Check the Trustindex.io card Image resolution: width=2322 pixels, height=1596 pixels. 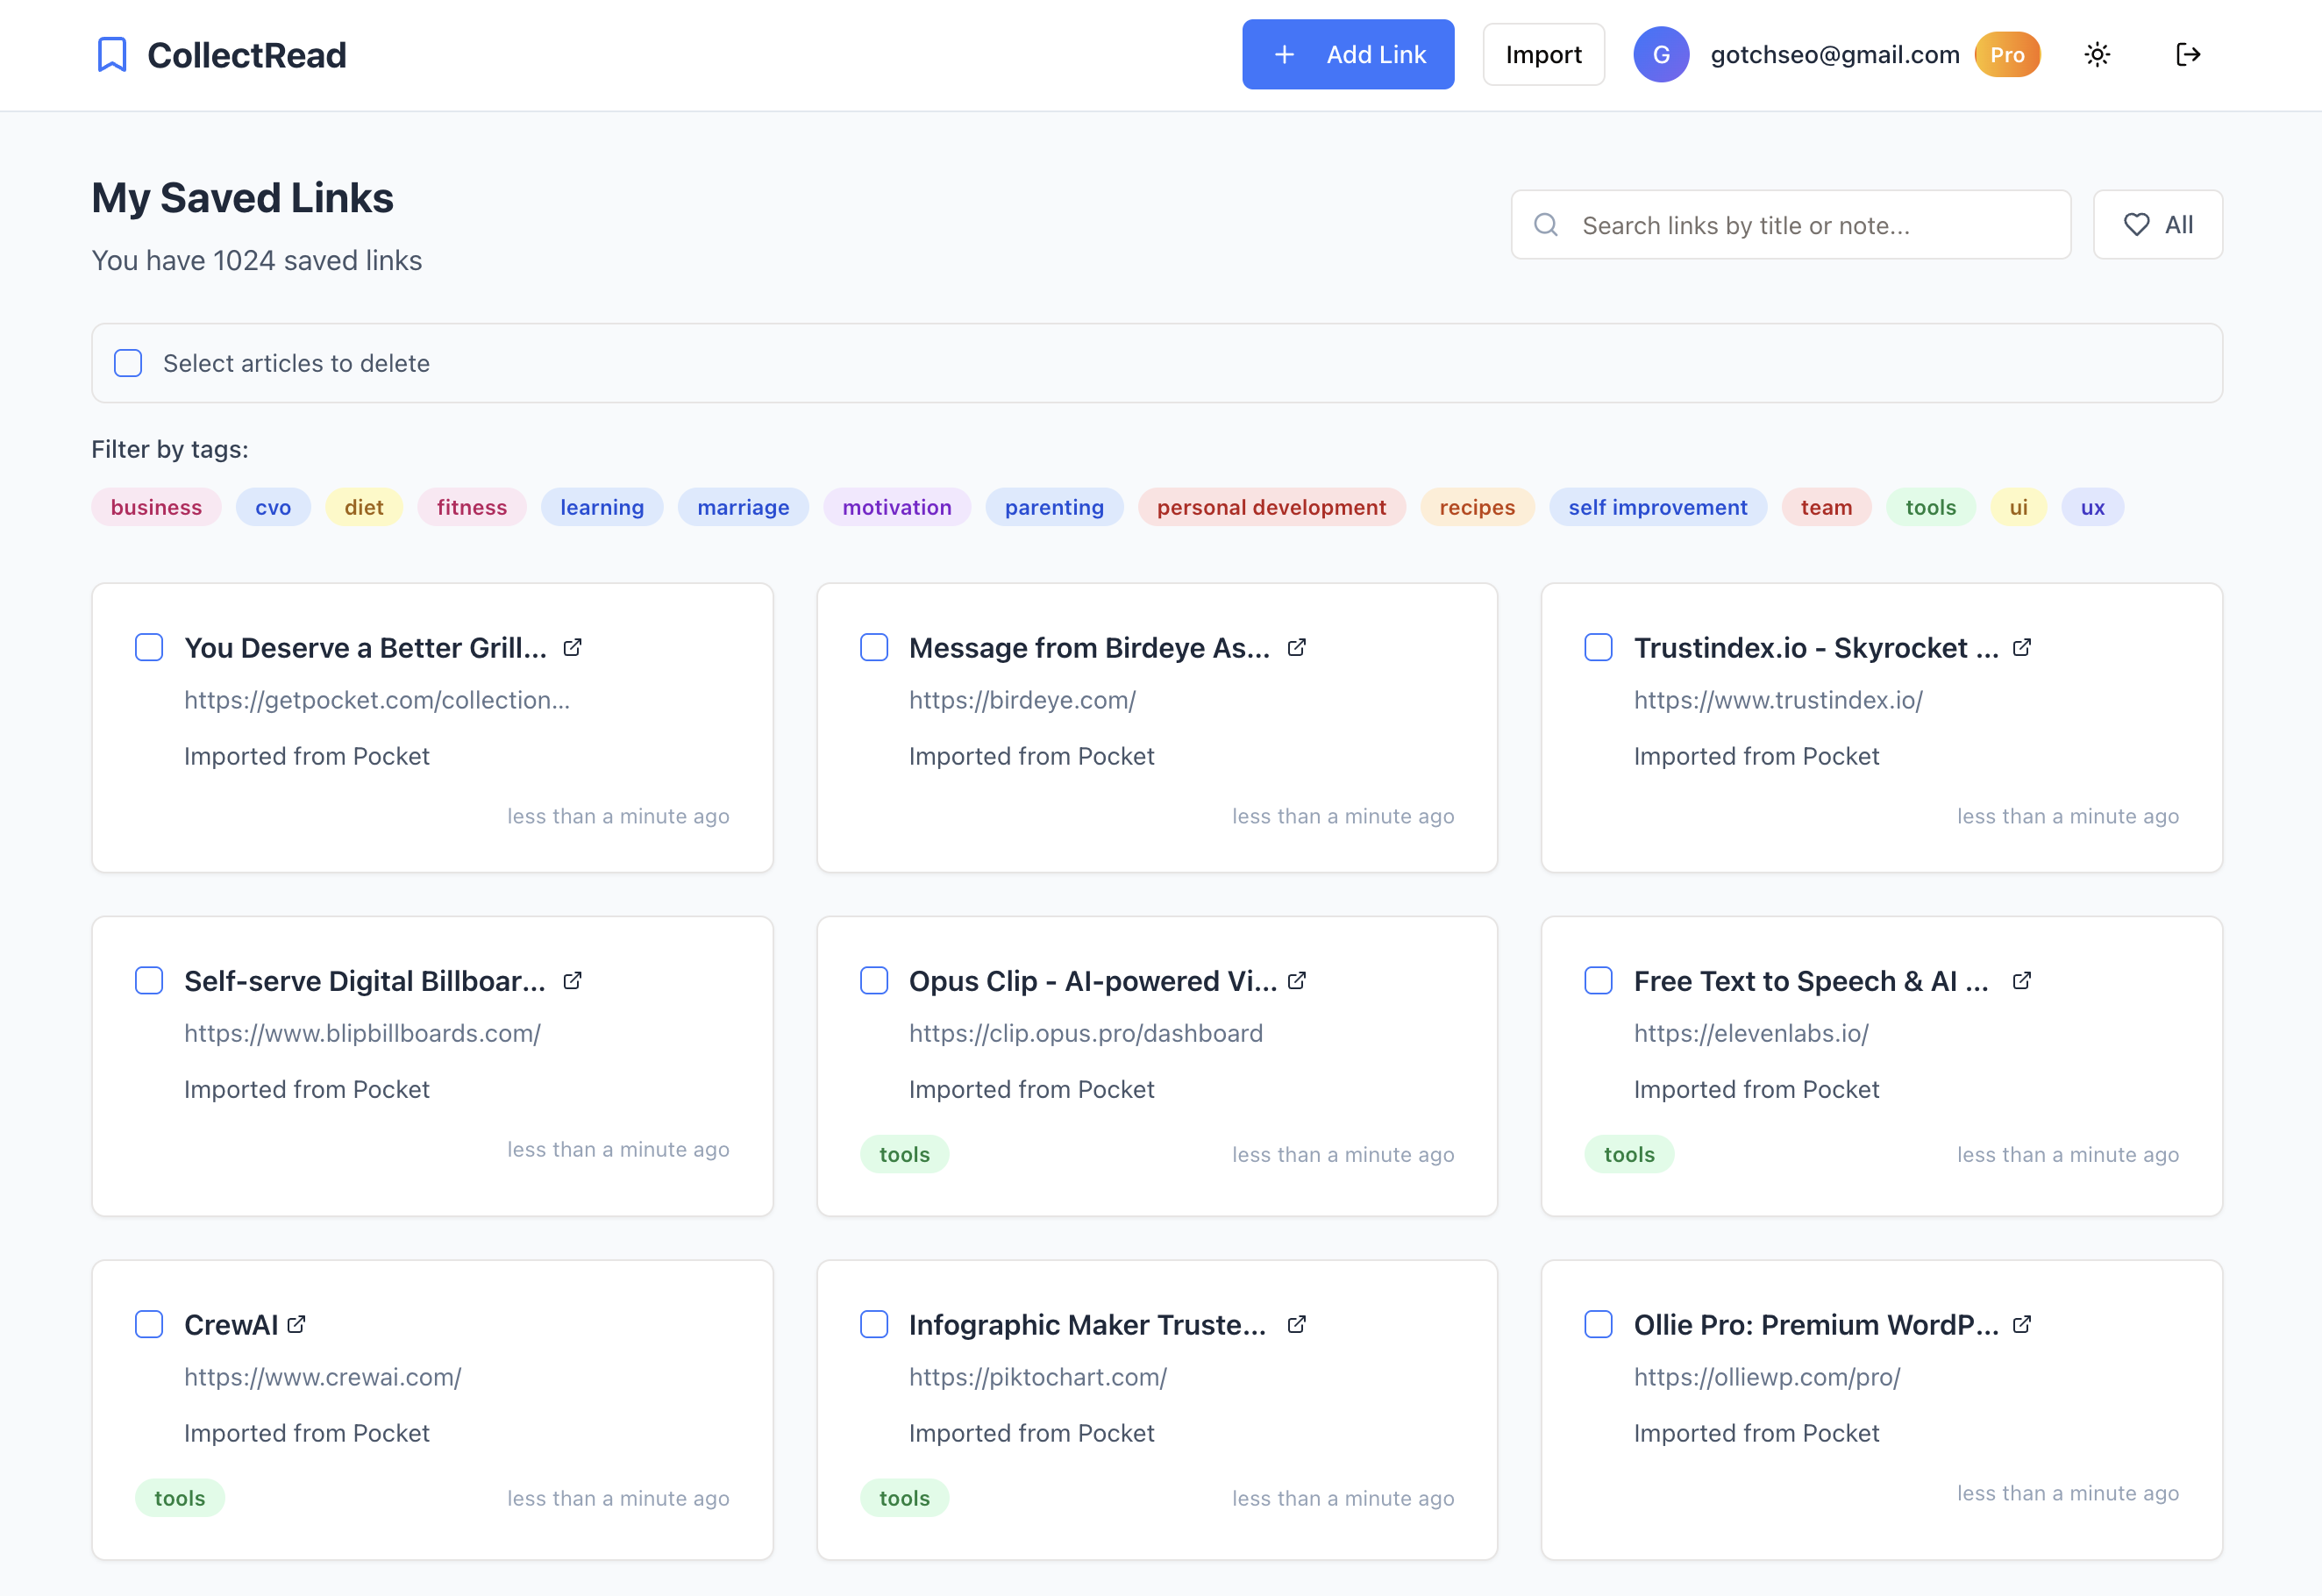tap(1599, 648)
